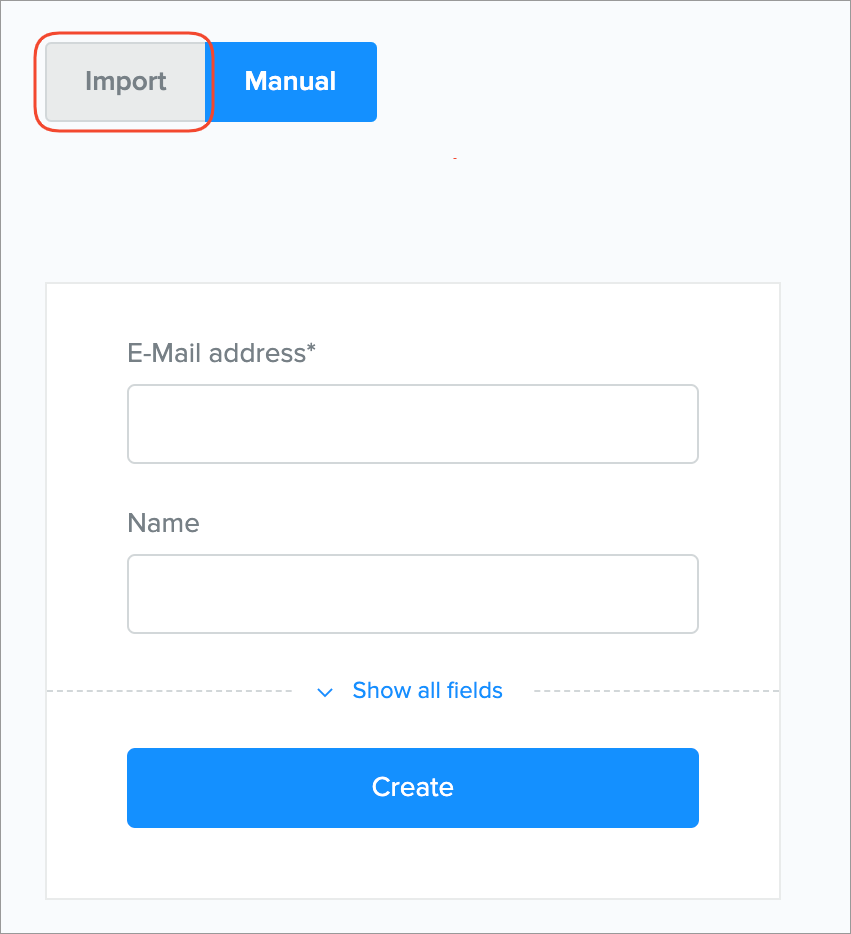Screen dimensions: 851x934
Task: Click the grey Import button
Action: pyautogui.click(x=125, y=82)
